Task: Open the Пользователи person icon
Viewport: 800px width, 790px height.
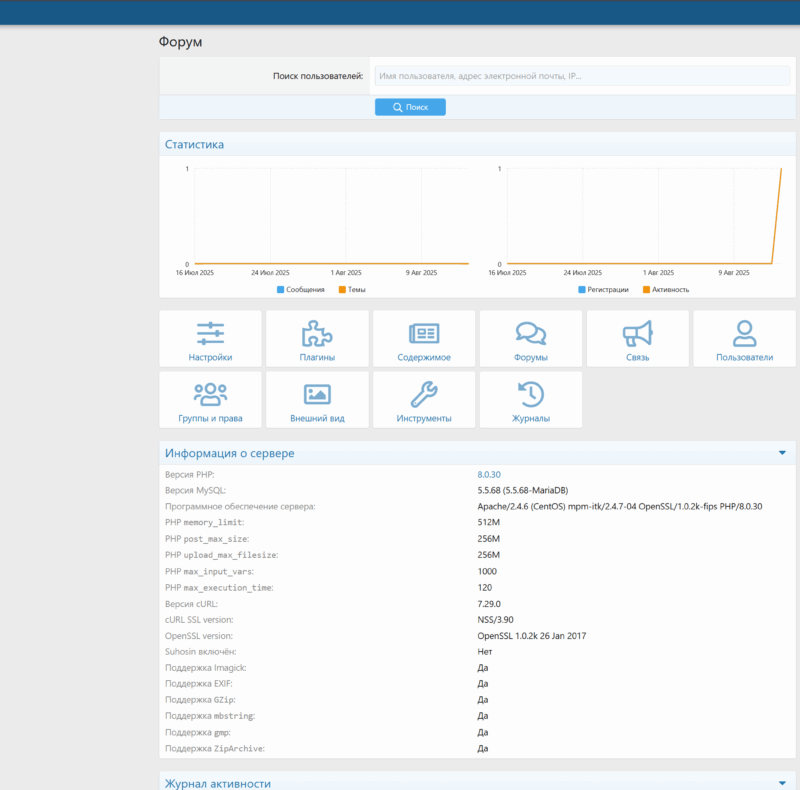Action: click(744, 333)
